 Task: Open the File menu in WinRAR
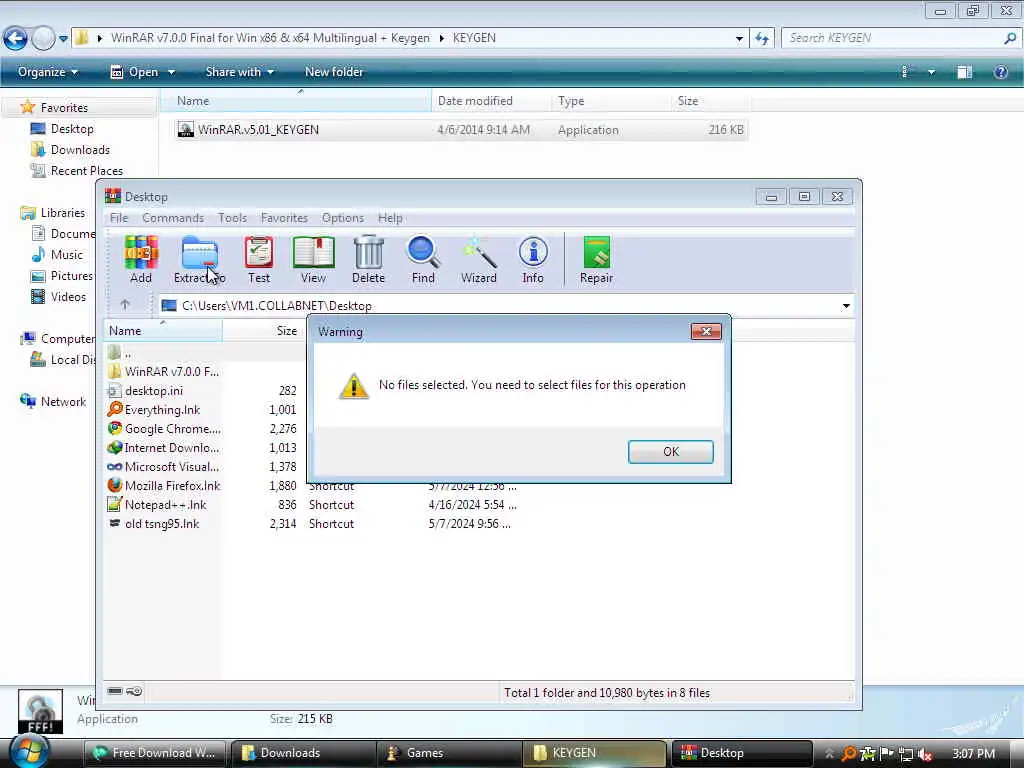tap(119, 218)
